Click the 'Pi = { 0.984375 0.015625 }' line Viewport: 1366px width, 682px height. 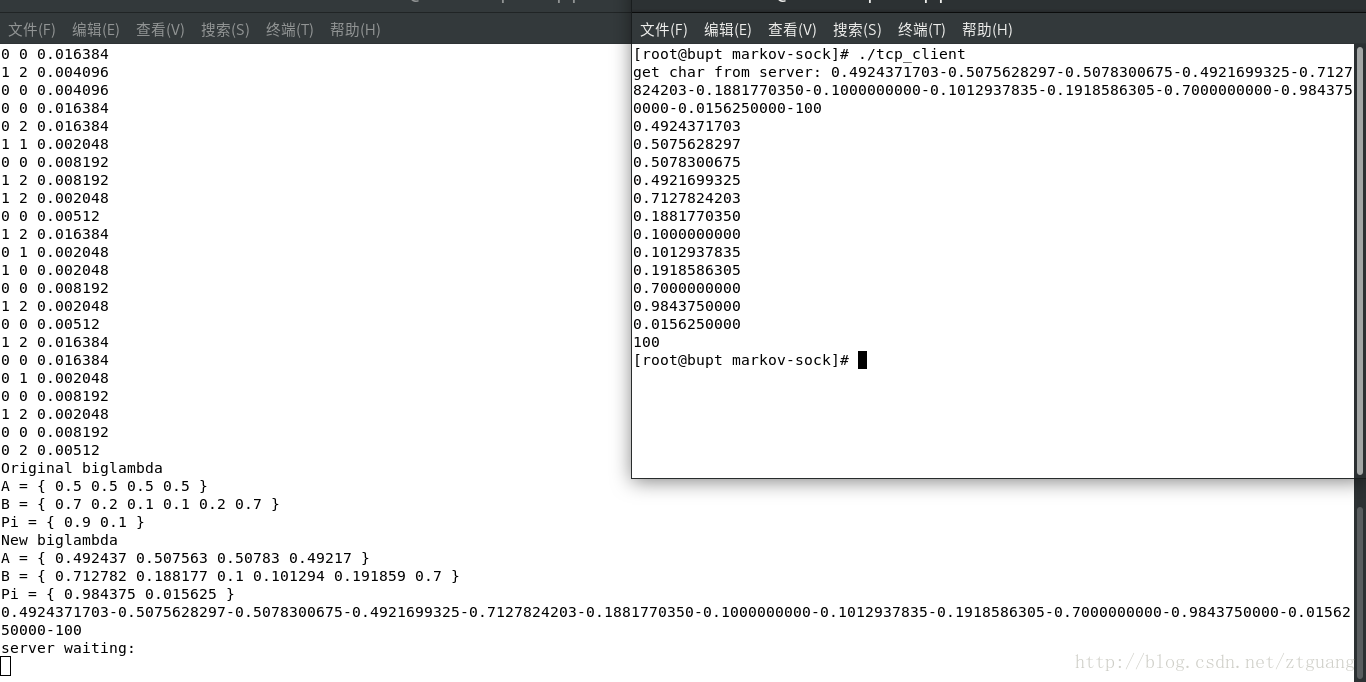[118, 594]
